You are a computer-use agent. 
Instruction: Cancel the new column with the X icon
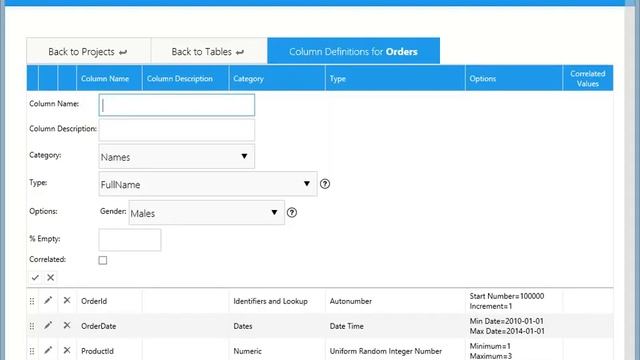coord(51,278)
